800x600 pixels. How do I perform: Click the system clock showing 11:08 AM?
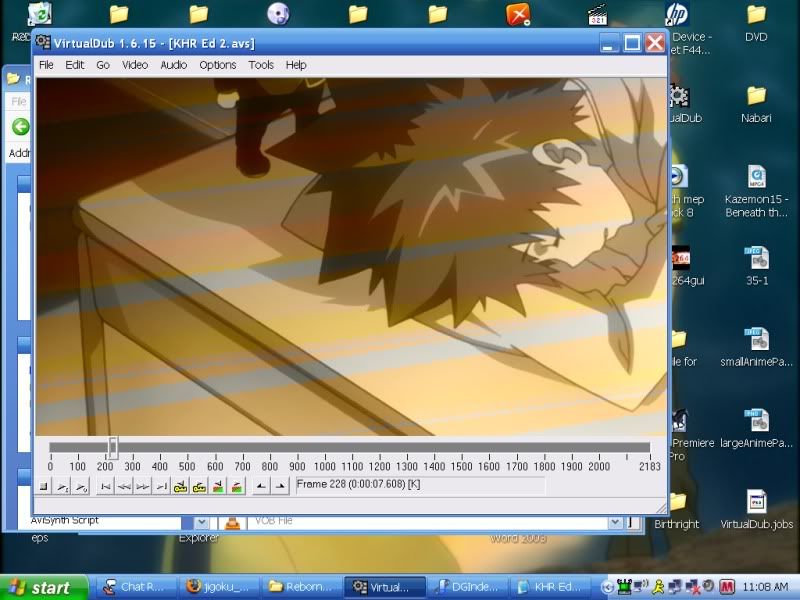[765, 587]
